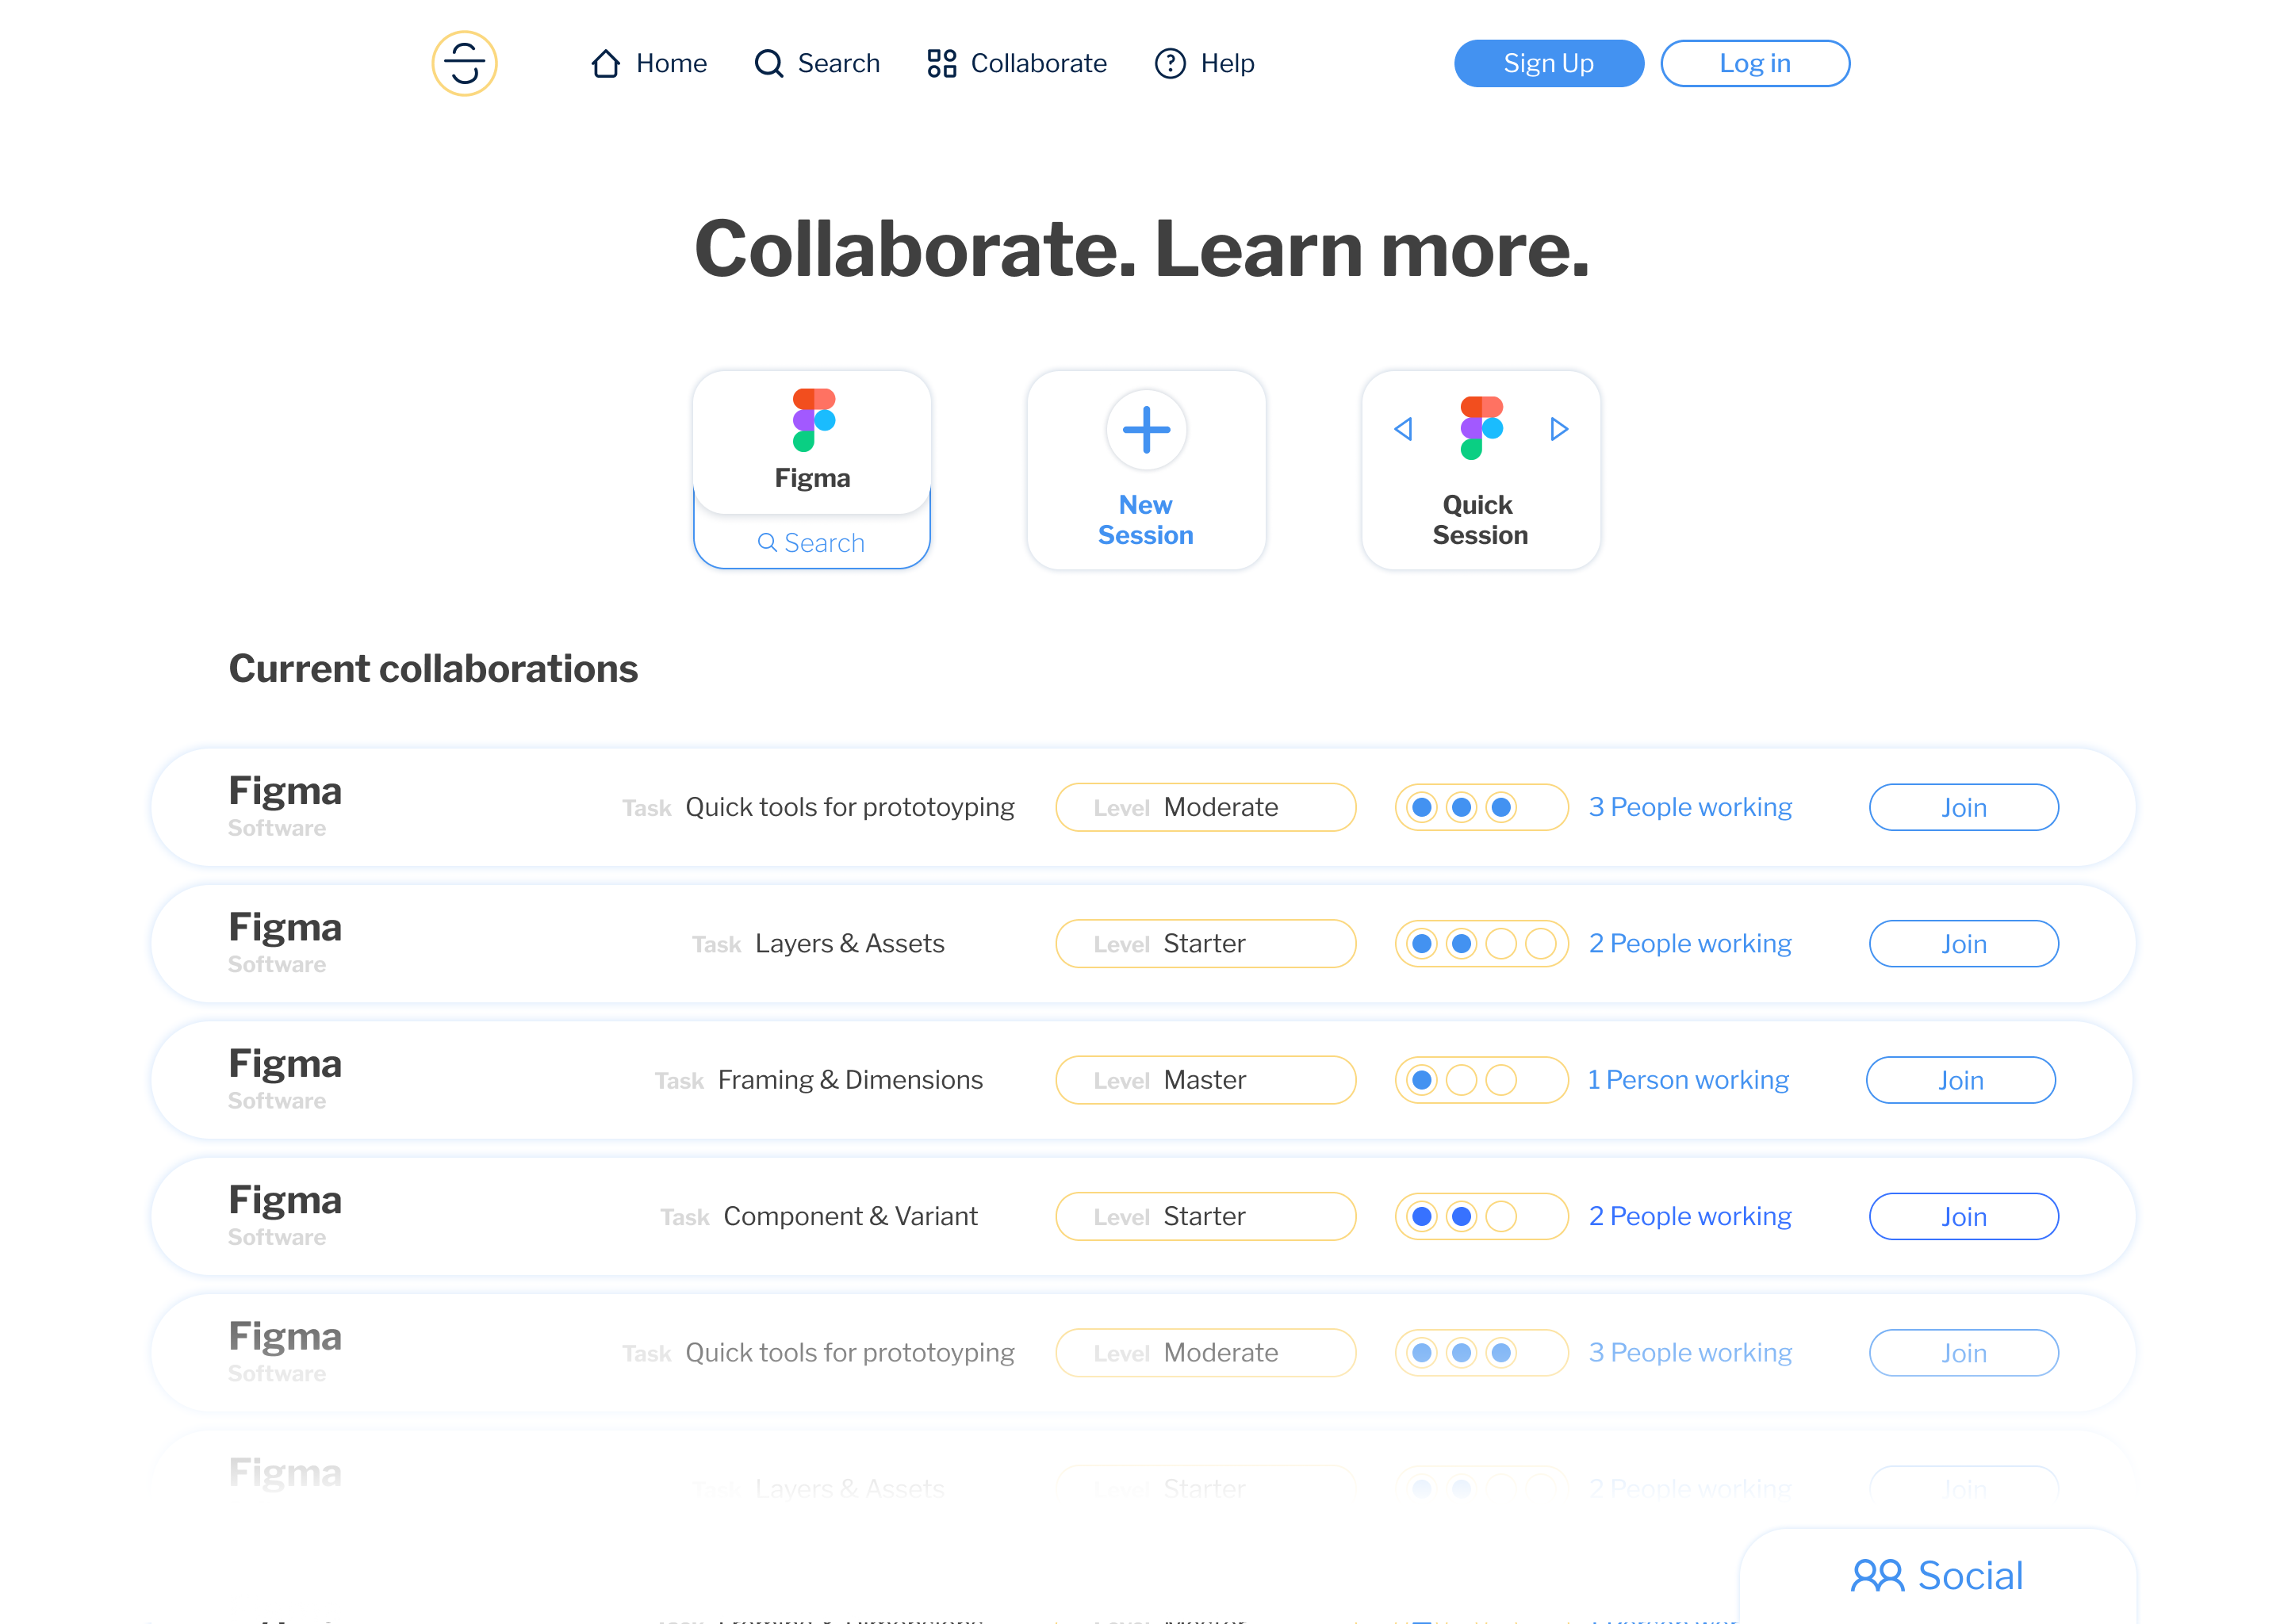Click the 'Current collaborations' heading

pyautogui.click(x=433, y=668)
